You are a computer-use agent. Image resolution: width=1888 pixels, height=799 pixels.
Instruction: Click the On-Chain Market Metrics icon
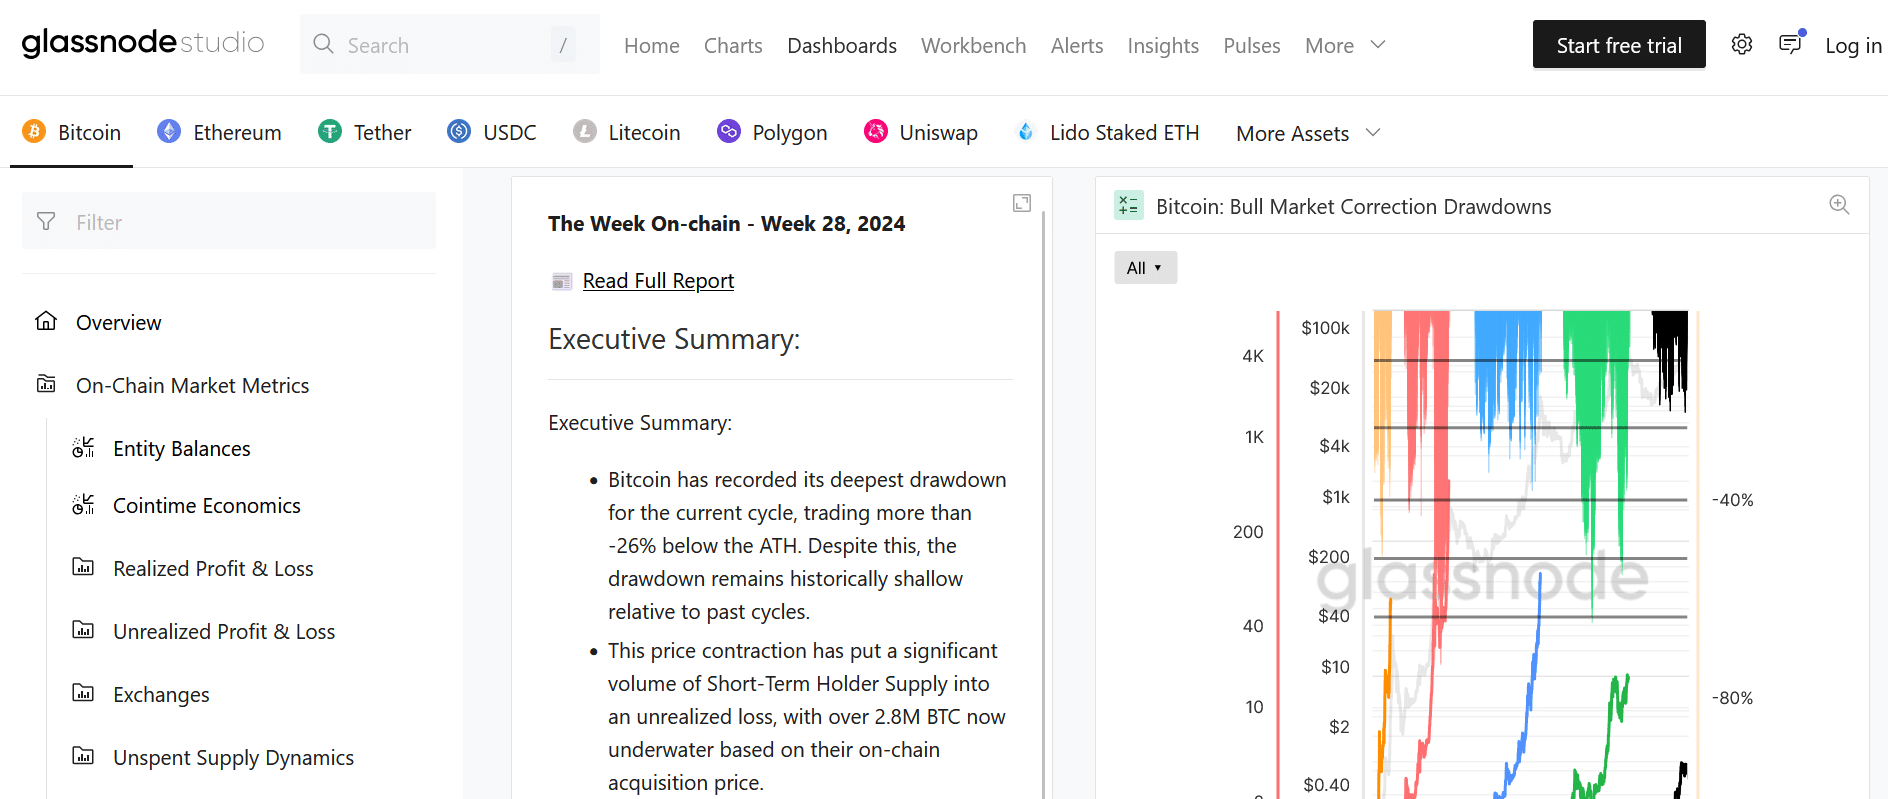pyautogui.click(x=46, y=384)
